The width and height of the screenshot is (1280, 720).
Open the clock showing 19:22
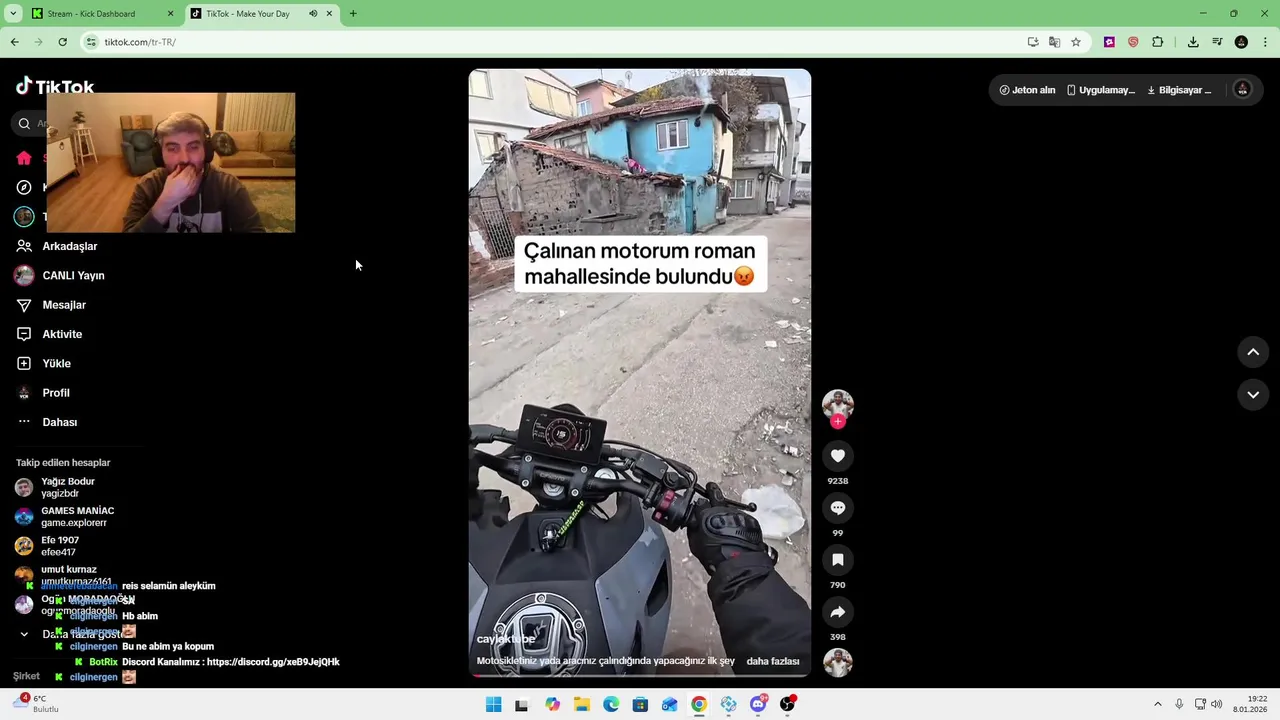(x=1251, y=704)
